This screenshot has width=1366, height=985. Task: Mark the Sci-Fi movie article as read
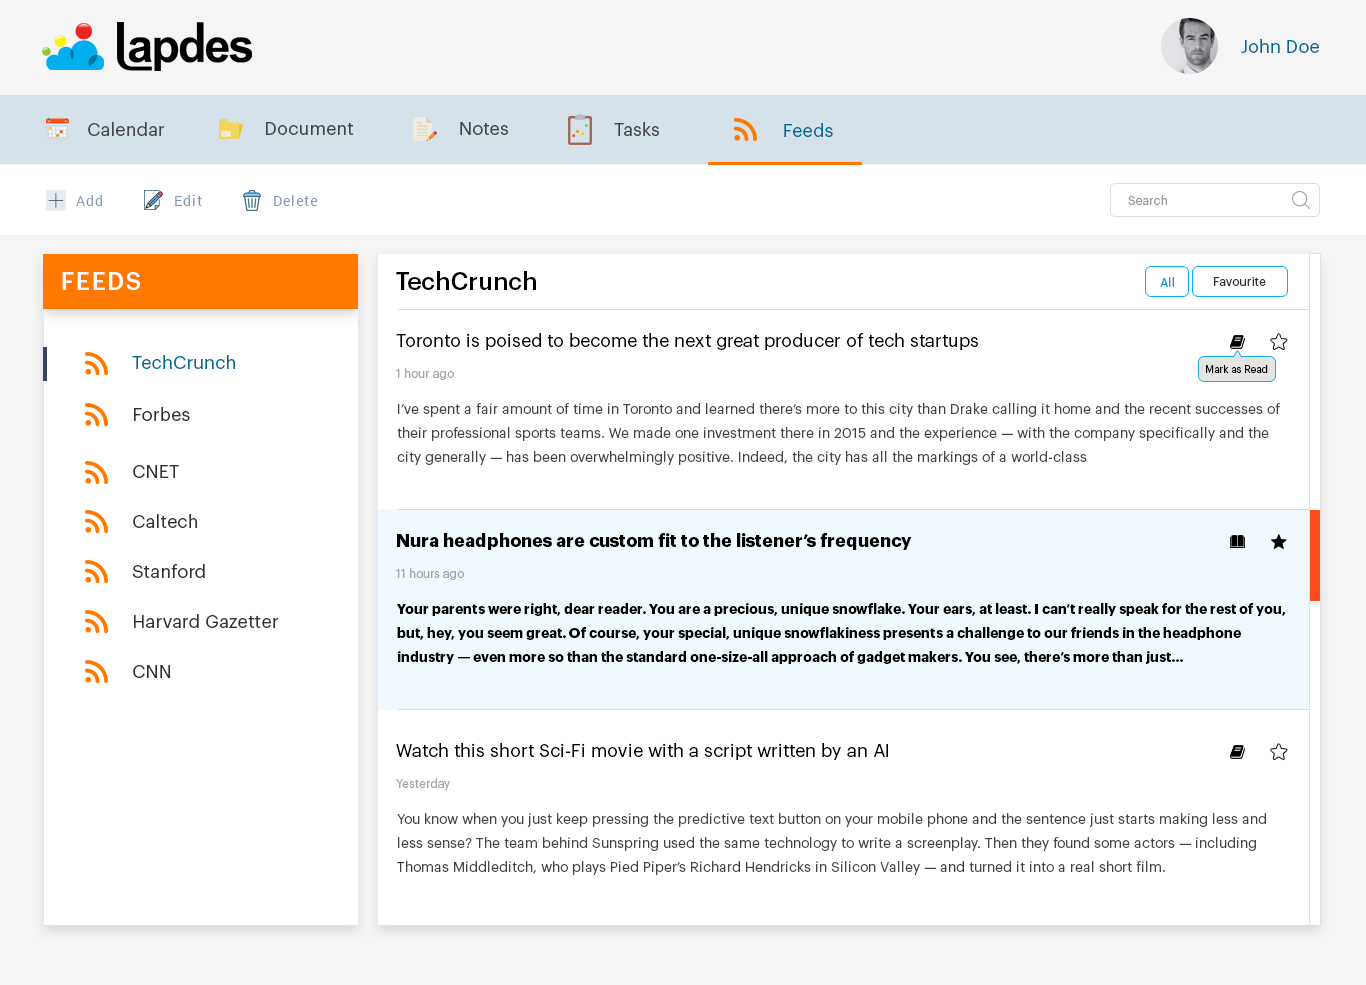pyautogui.click(x=1237, y=752)
